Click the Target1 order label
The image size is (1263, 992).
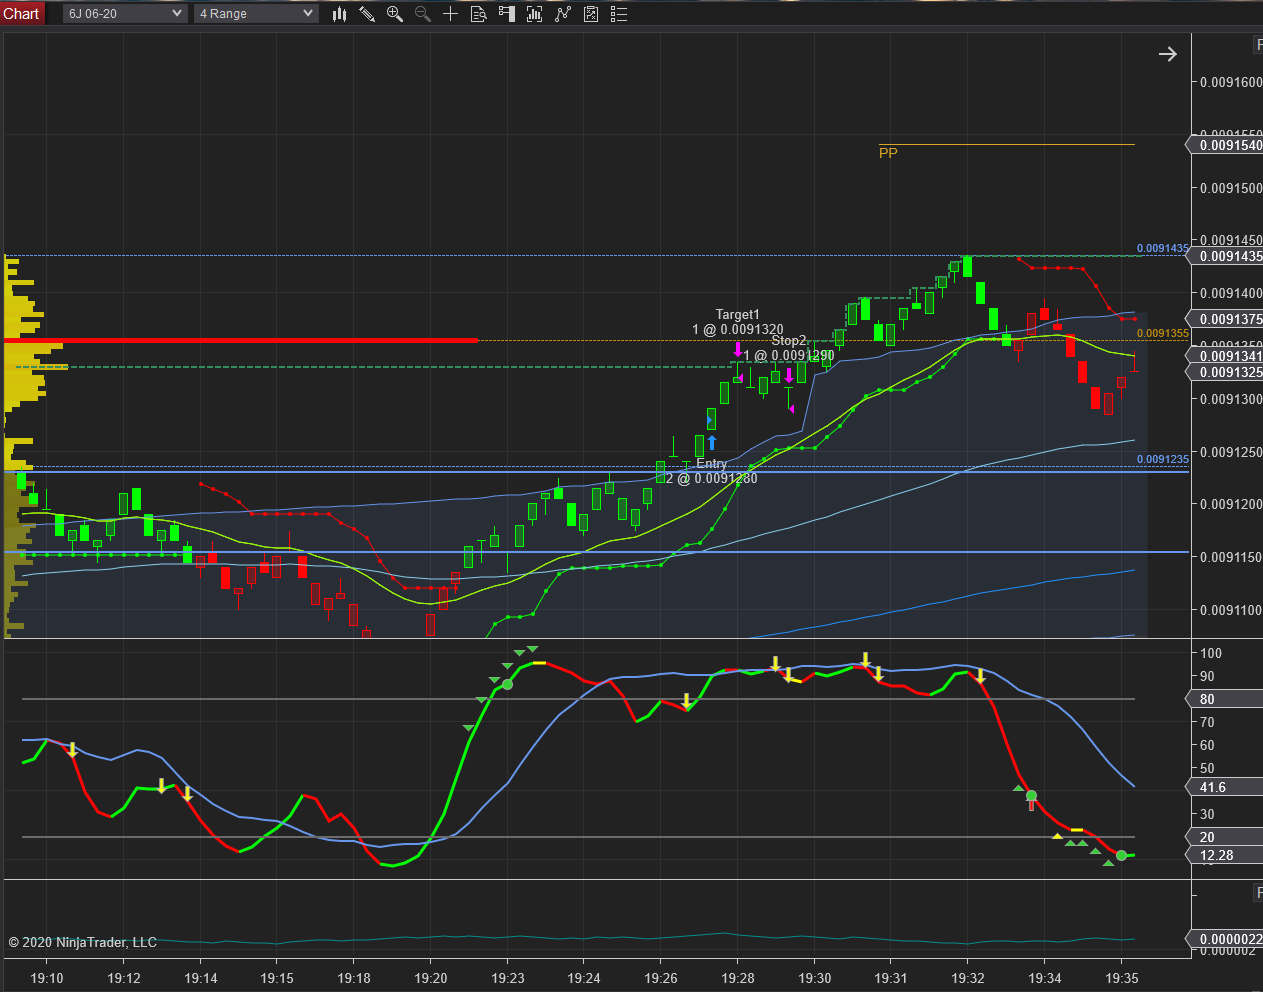(x=738, y=314)
